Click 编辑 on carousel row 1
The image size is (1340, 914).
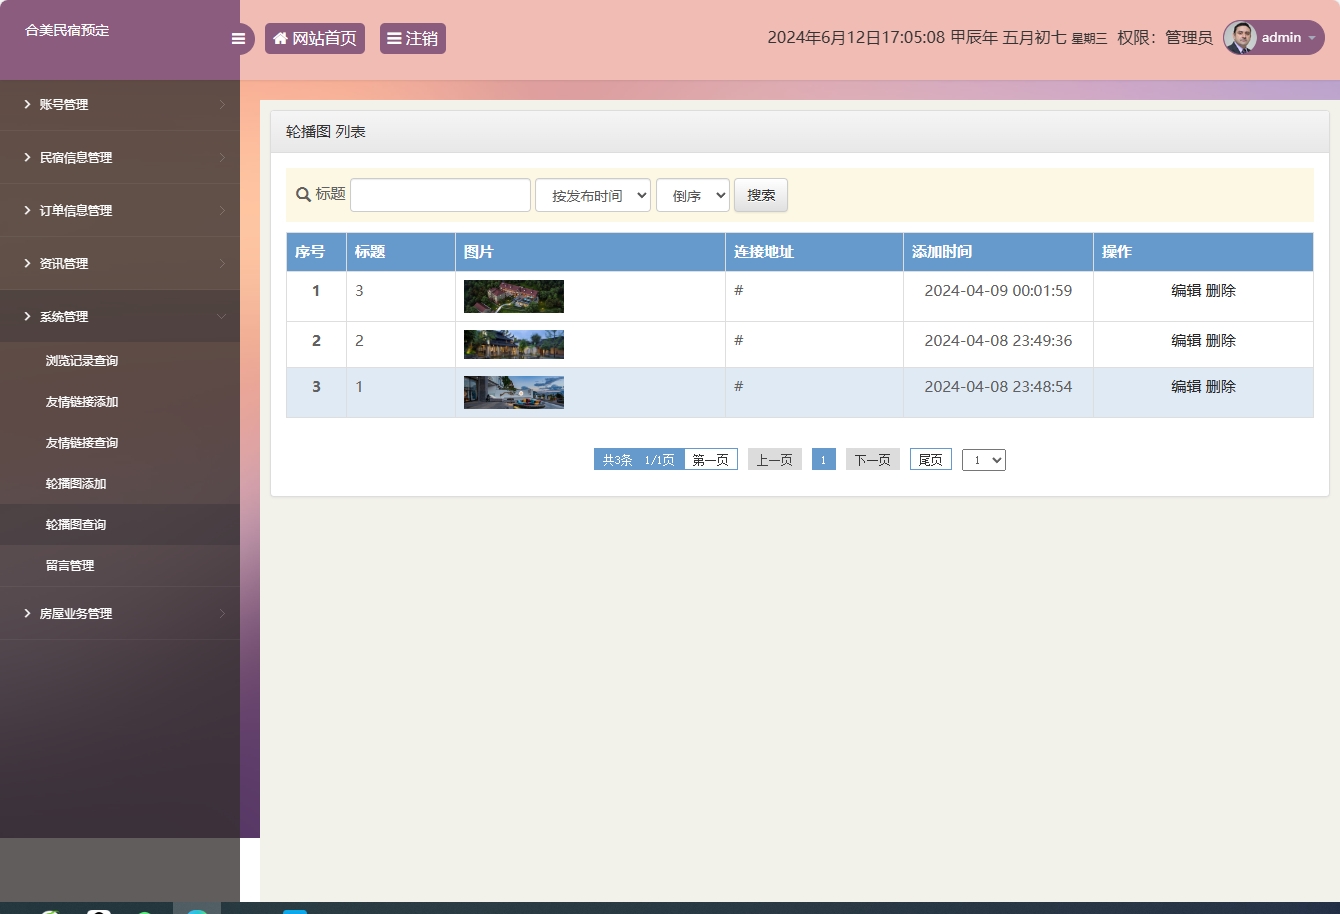[1186, 290]
